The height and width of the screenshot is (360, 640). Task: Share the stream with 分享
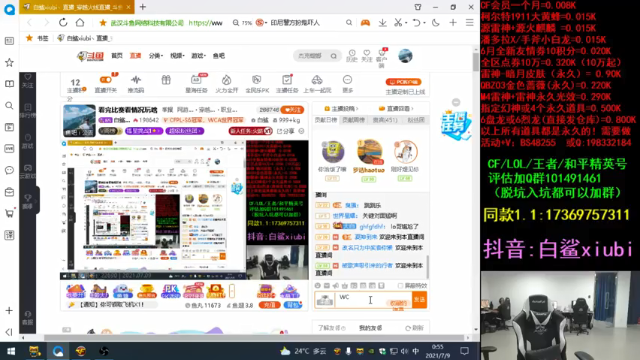point(286,131)
